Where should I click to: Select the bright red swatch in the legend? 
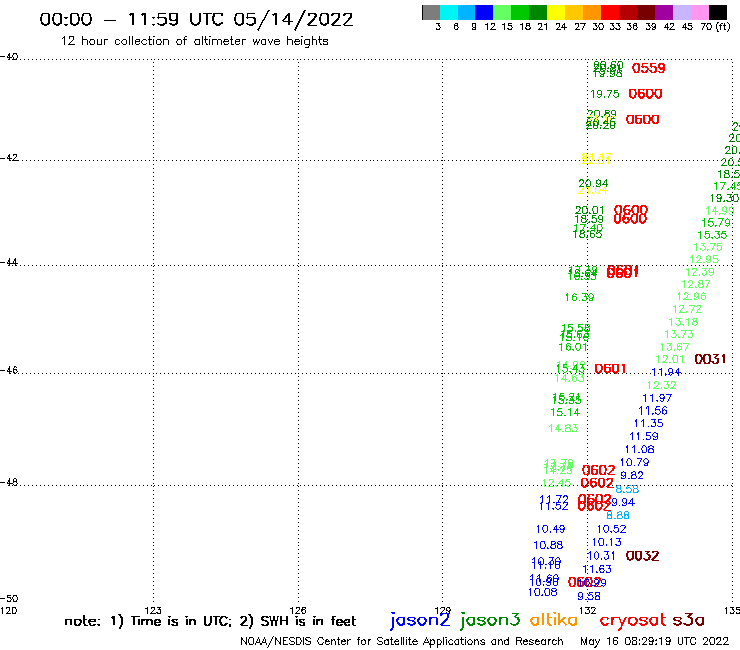point(610,12)
